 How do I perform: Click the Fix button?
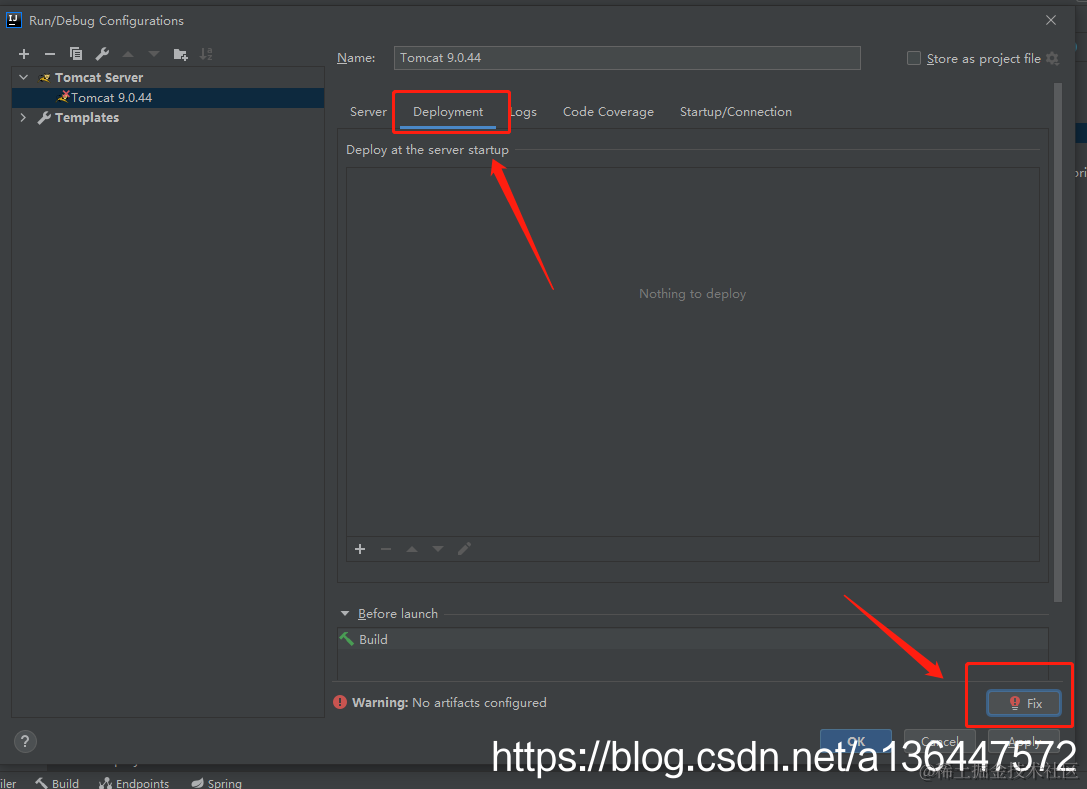coord(1024,703)
